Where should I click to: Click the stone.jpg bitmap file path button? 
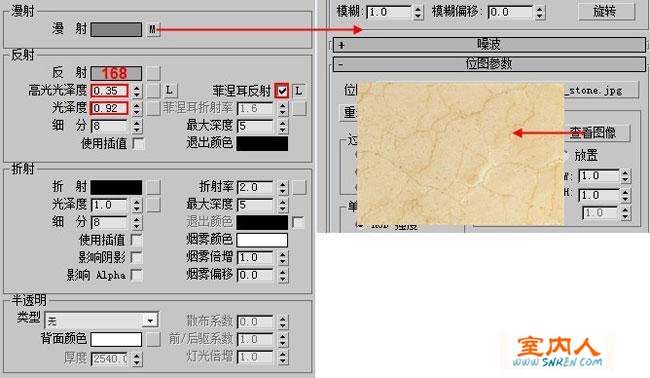click(x=601, y=90)
